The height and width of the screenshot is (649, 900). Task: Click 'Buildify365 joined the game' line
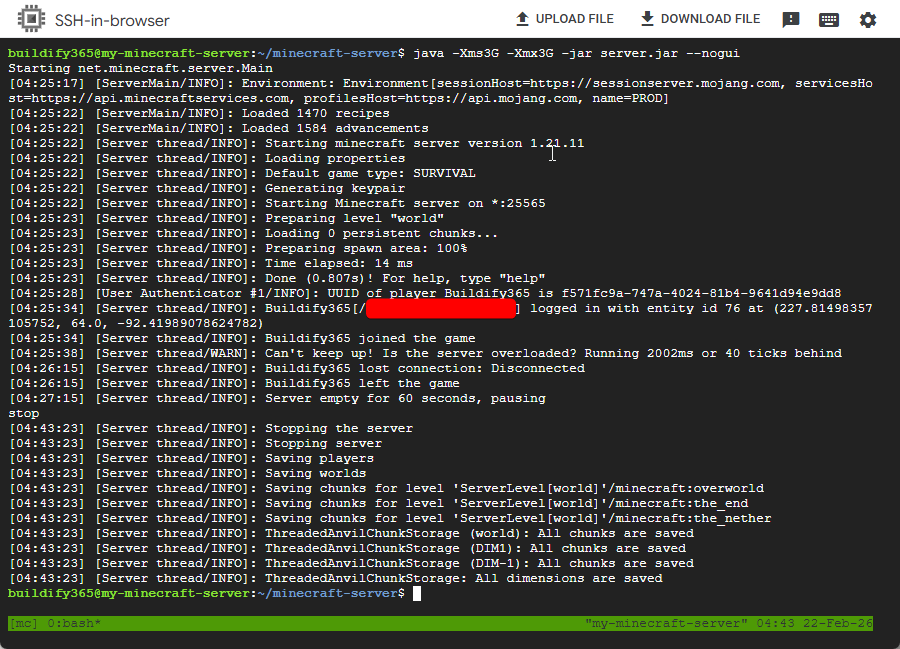click(x=242, y=338)
